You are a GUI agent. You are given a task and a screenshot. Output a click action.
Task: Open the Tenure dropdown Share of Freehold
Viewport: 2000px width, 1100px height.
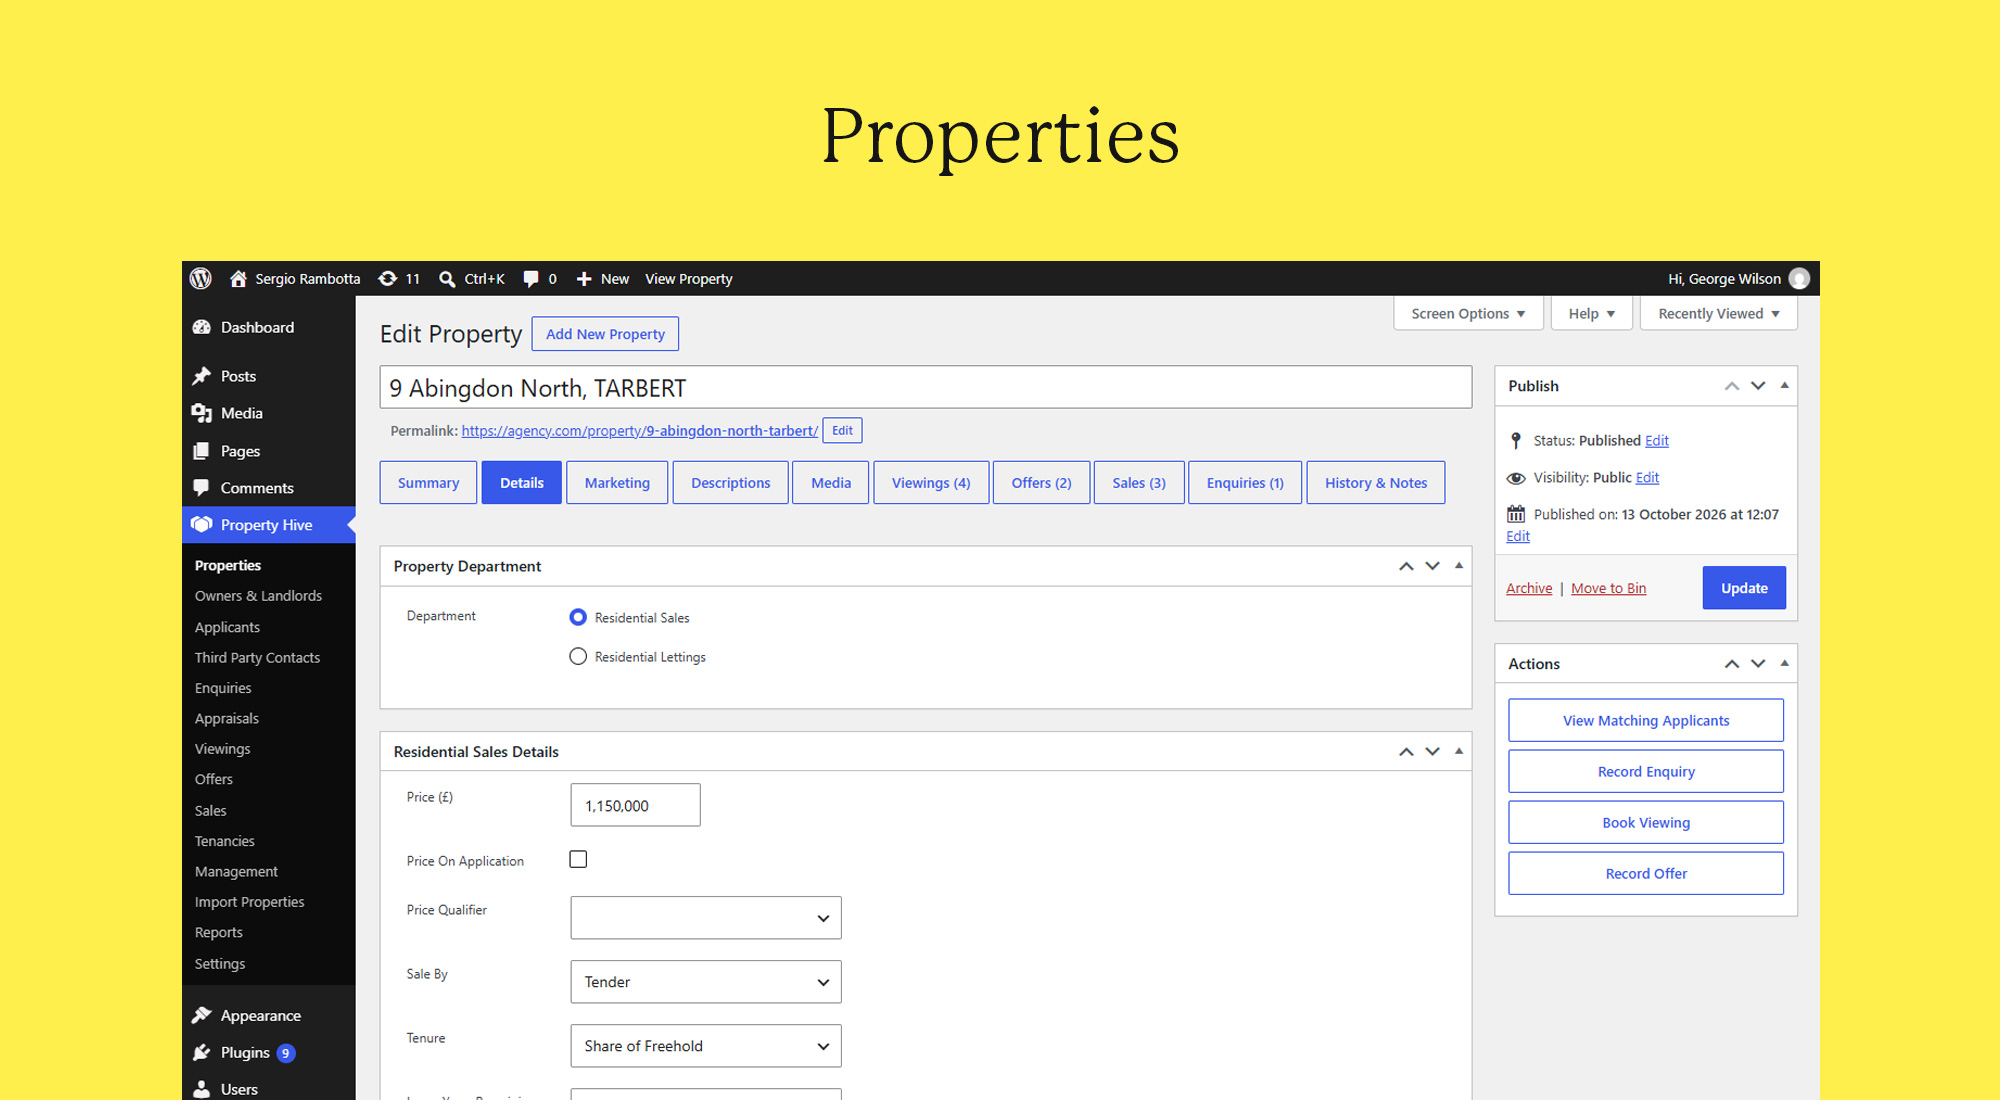click(706, 1046)
